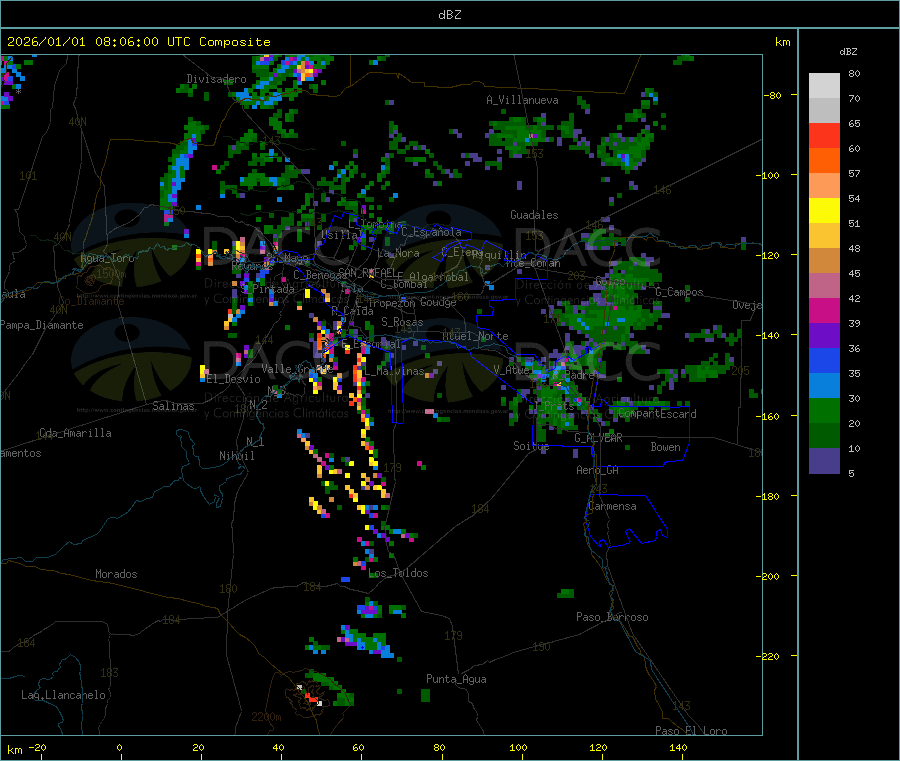Select the Paso_El_Loro label
The width and height of the screenshot is (900, 761).
pyautogui.click(x=691, y=730)
